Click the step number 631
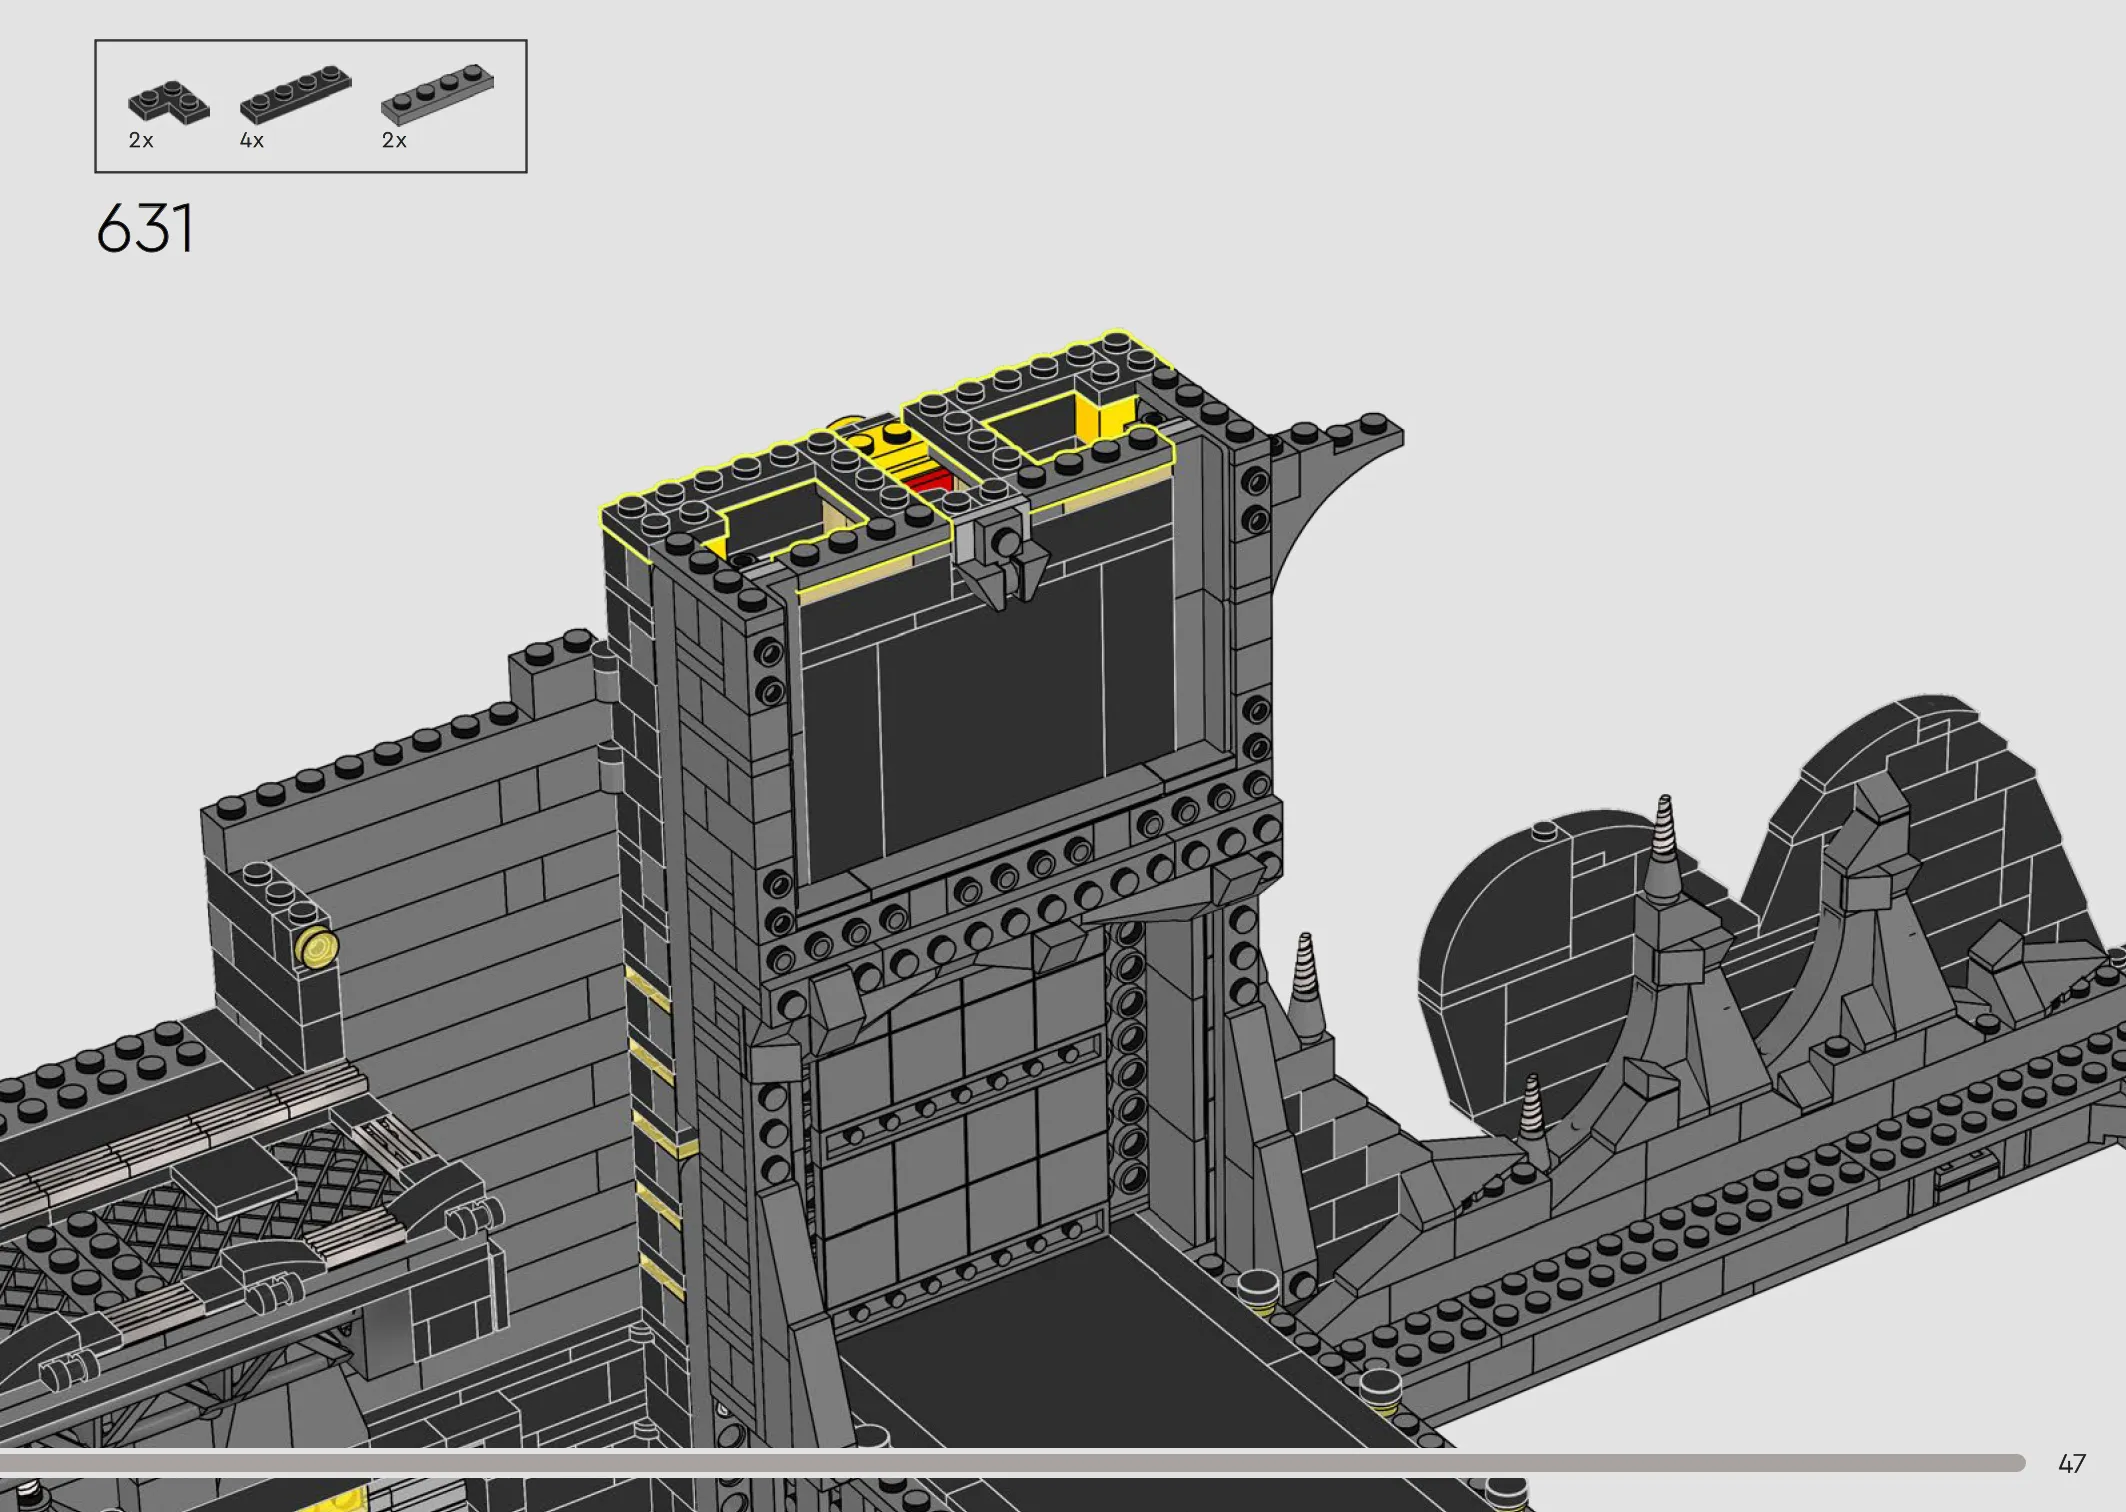This screenshot has width=2126, height=1512. (145, 229)
